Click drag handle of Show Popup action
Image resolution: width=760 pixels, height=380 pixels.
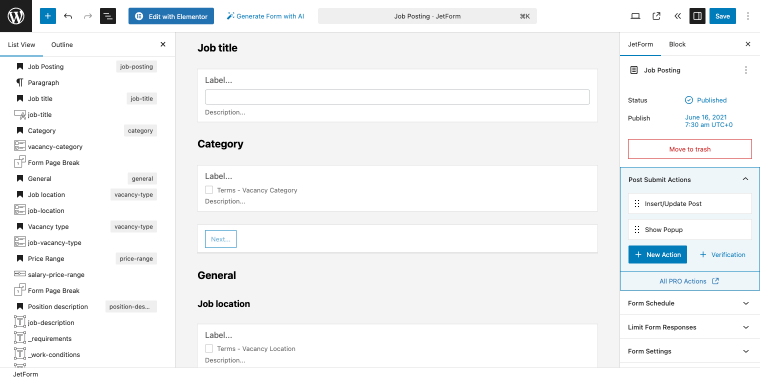pyautogui.click(x=637, y=229)
